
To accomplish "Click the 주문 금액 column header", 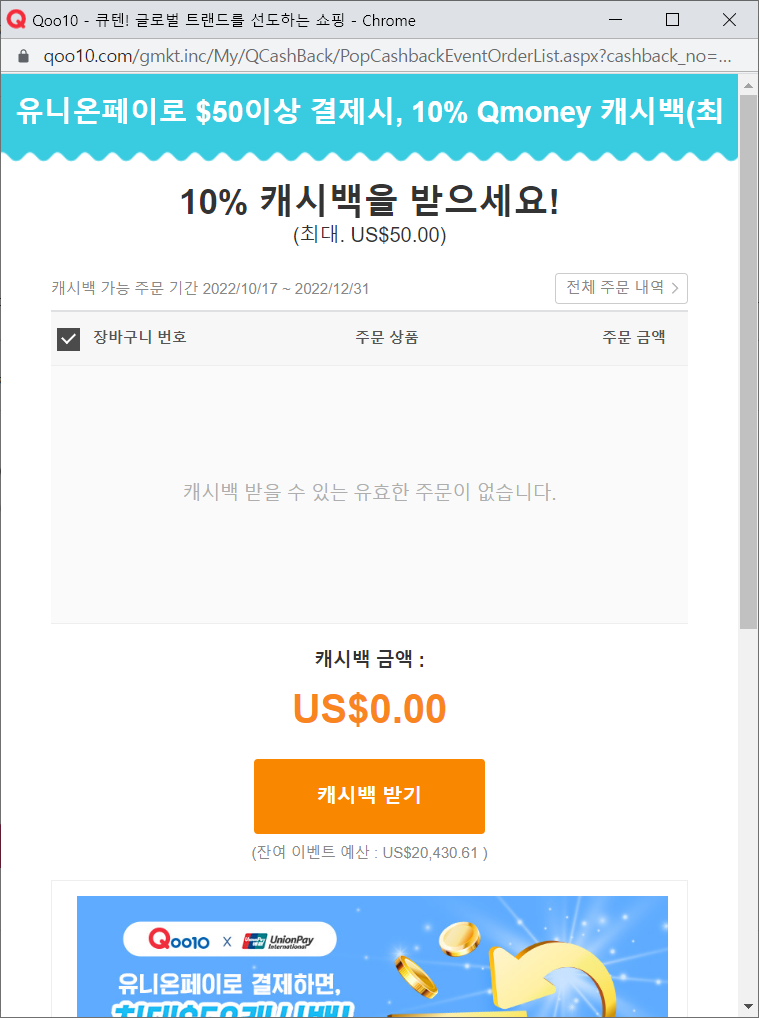I will click(634, 337).
